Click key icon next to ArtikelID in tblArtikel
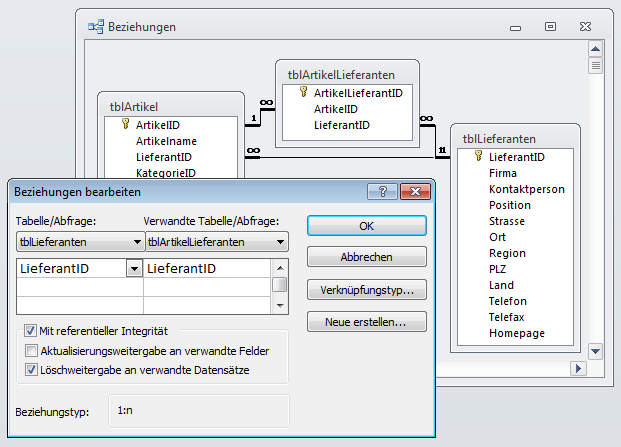Image resolution: width=621 pixels, height=447 pixels. (126, 125)
